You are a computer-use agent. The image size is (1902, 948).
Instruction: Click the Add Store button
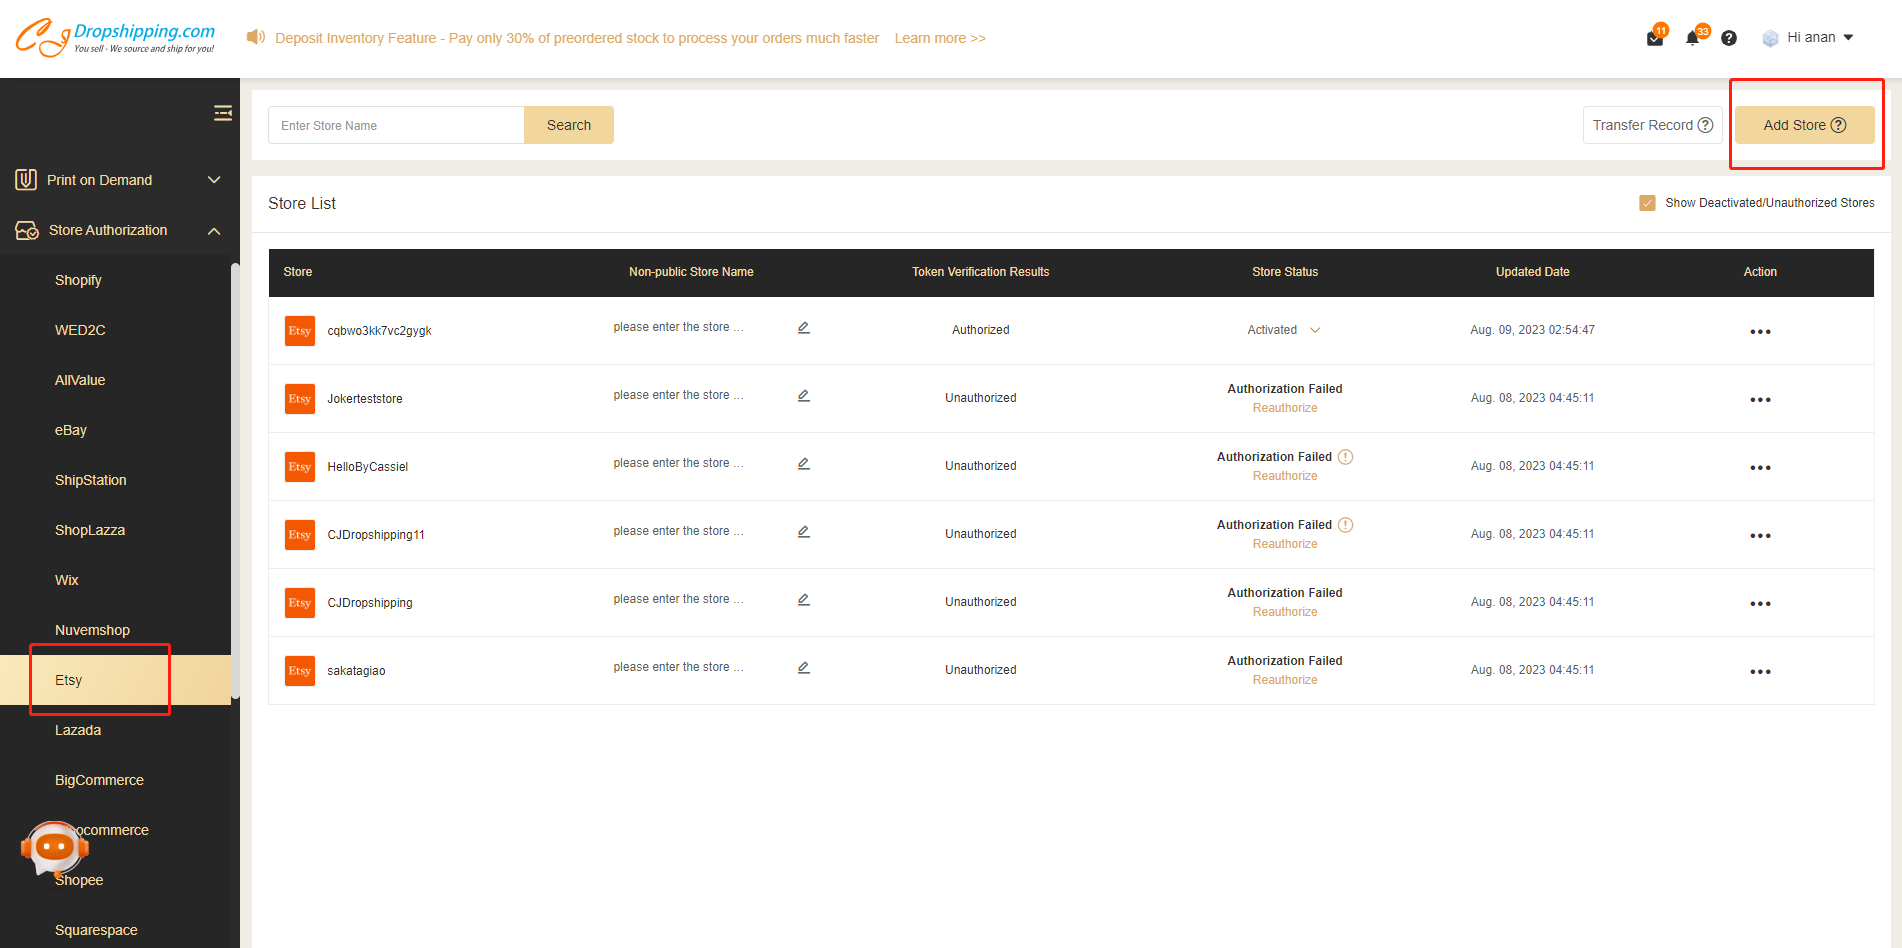click(x=1804, y=125)
